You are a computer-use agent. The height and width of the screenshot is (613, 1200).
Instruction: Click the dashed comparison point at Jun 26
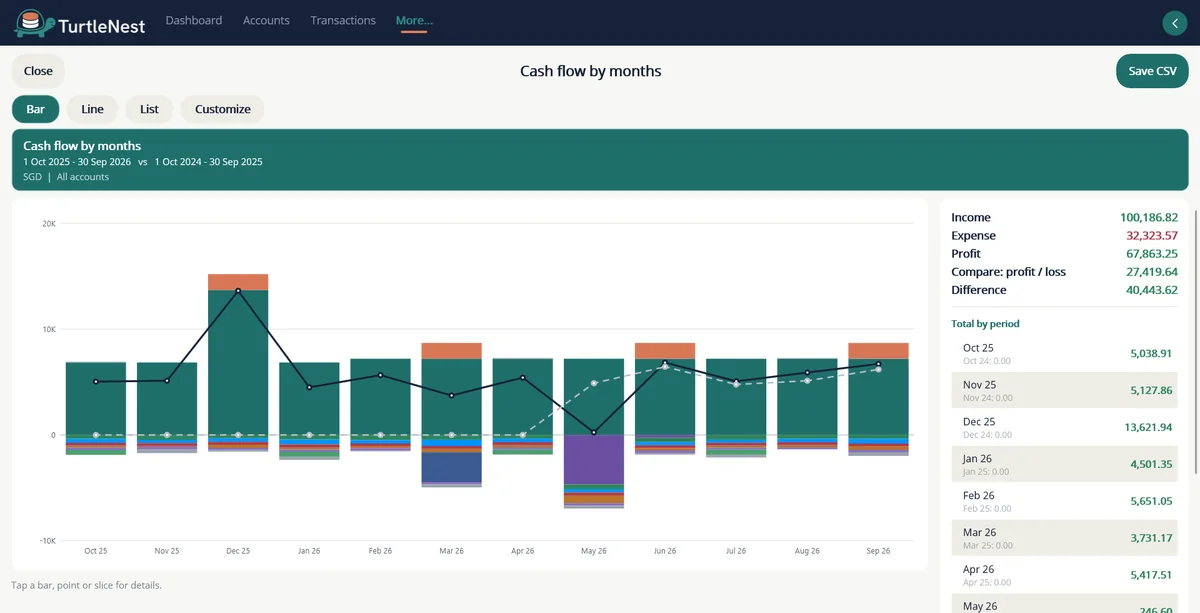pos(665,367)
